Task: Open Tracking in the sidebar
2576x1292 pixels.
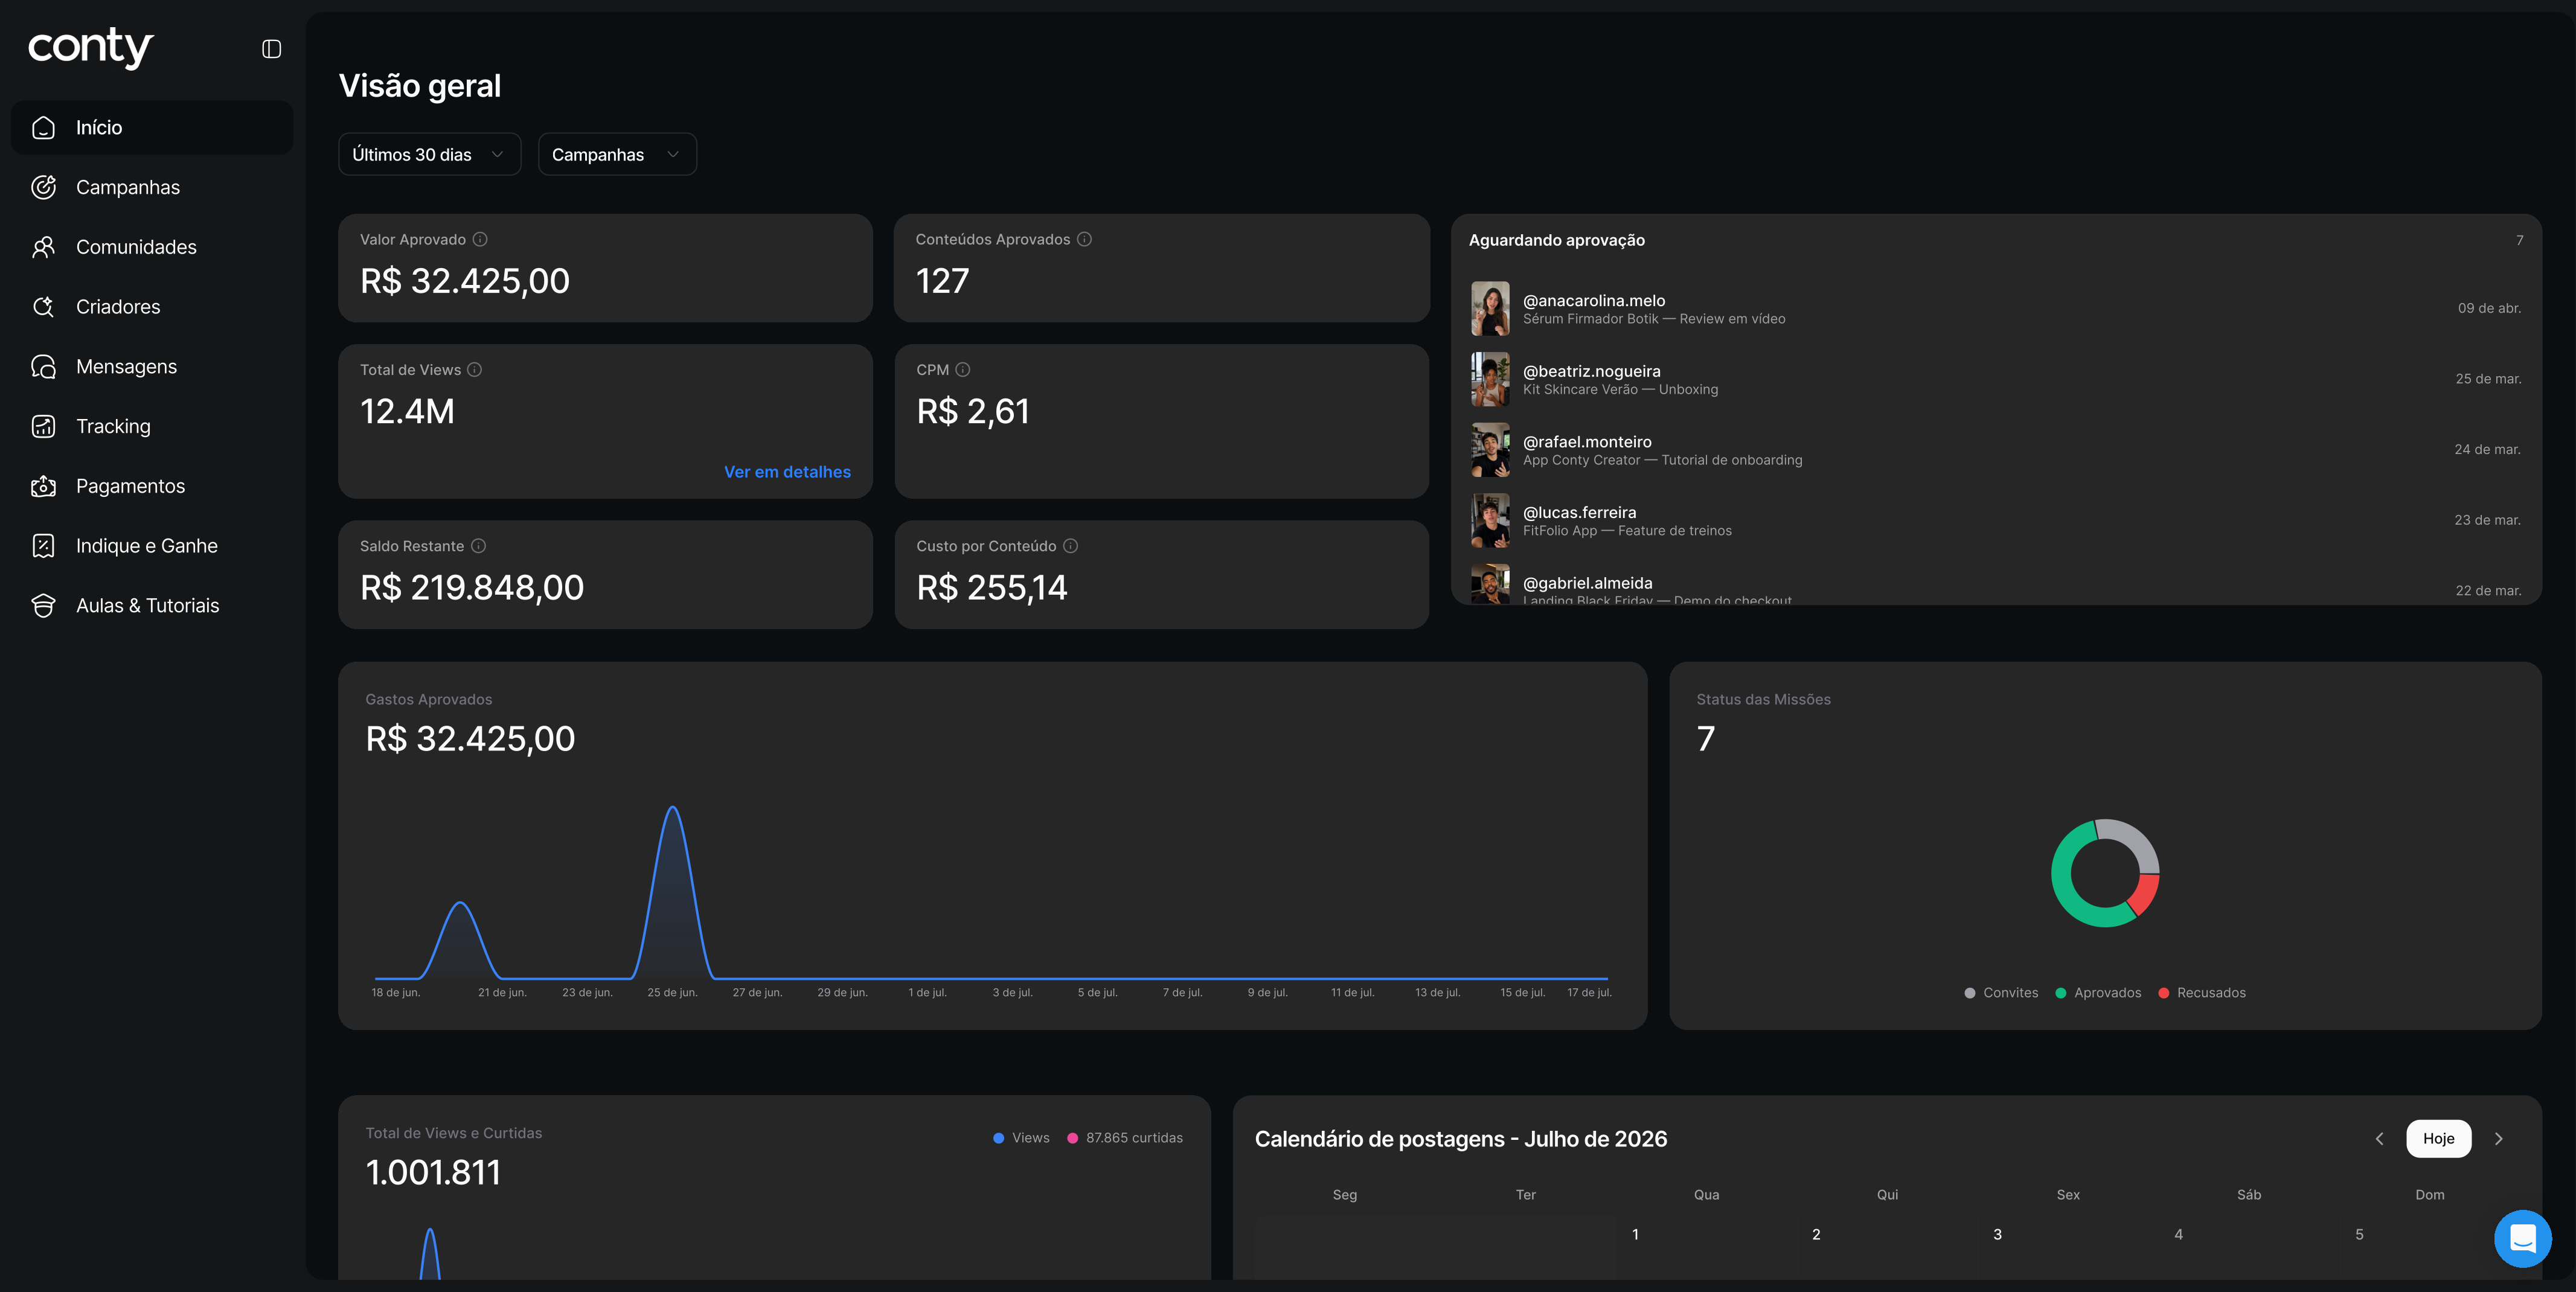Action: coord(152,426)
